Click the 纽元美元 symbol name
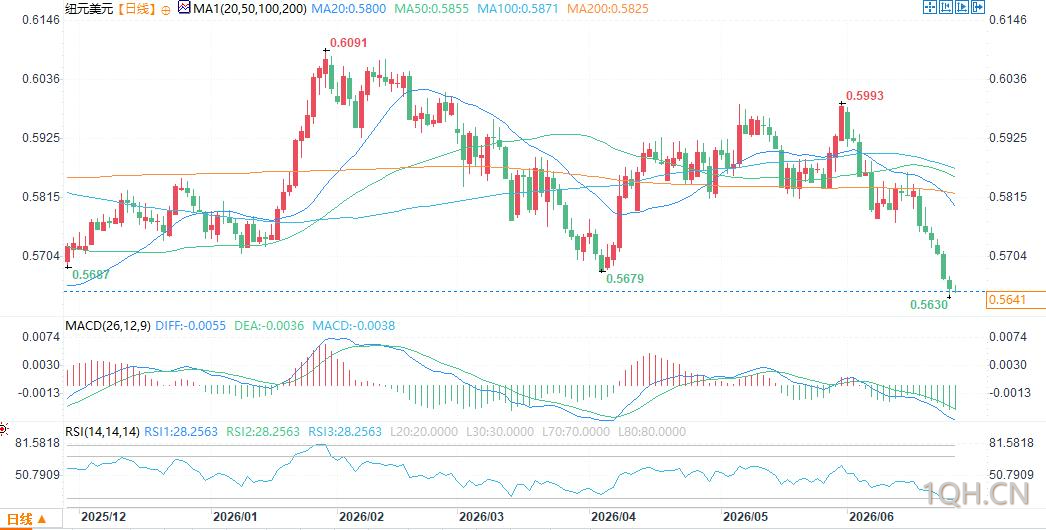 coord(91,9)
